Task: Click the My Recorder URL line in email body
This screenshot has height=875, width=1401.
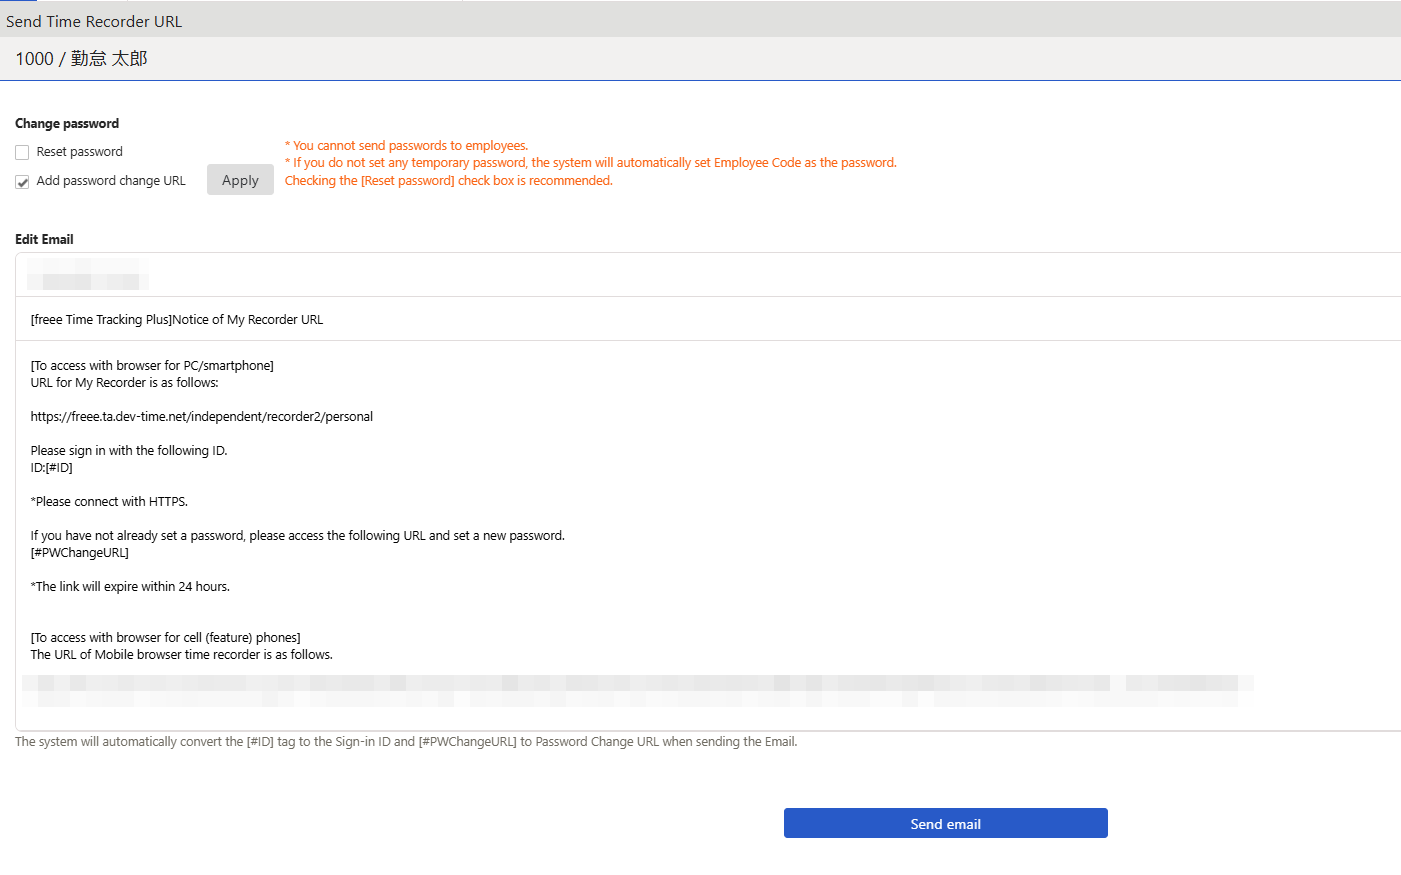Action: coord(202,417)
